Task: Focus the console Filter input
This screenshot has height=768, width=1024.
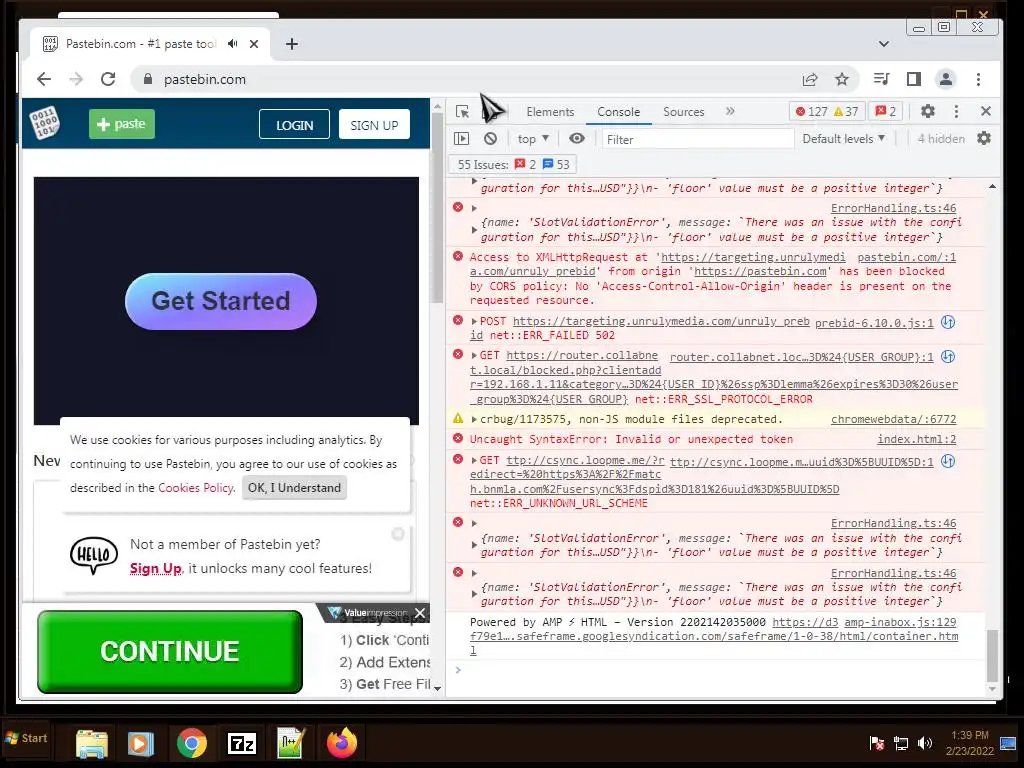Action: [x=697, y=139]
